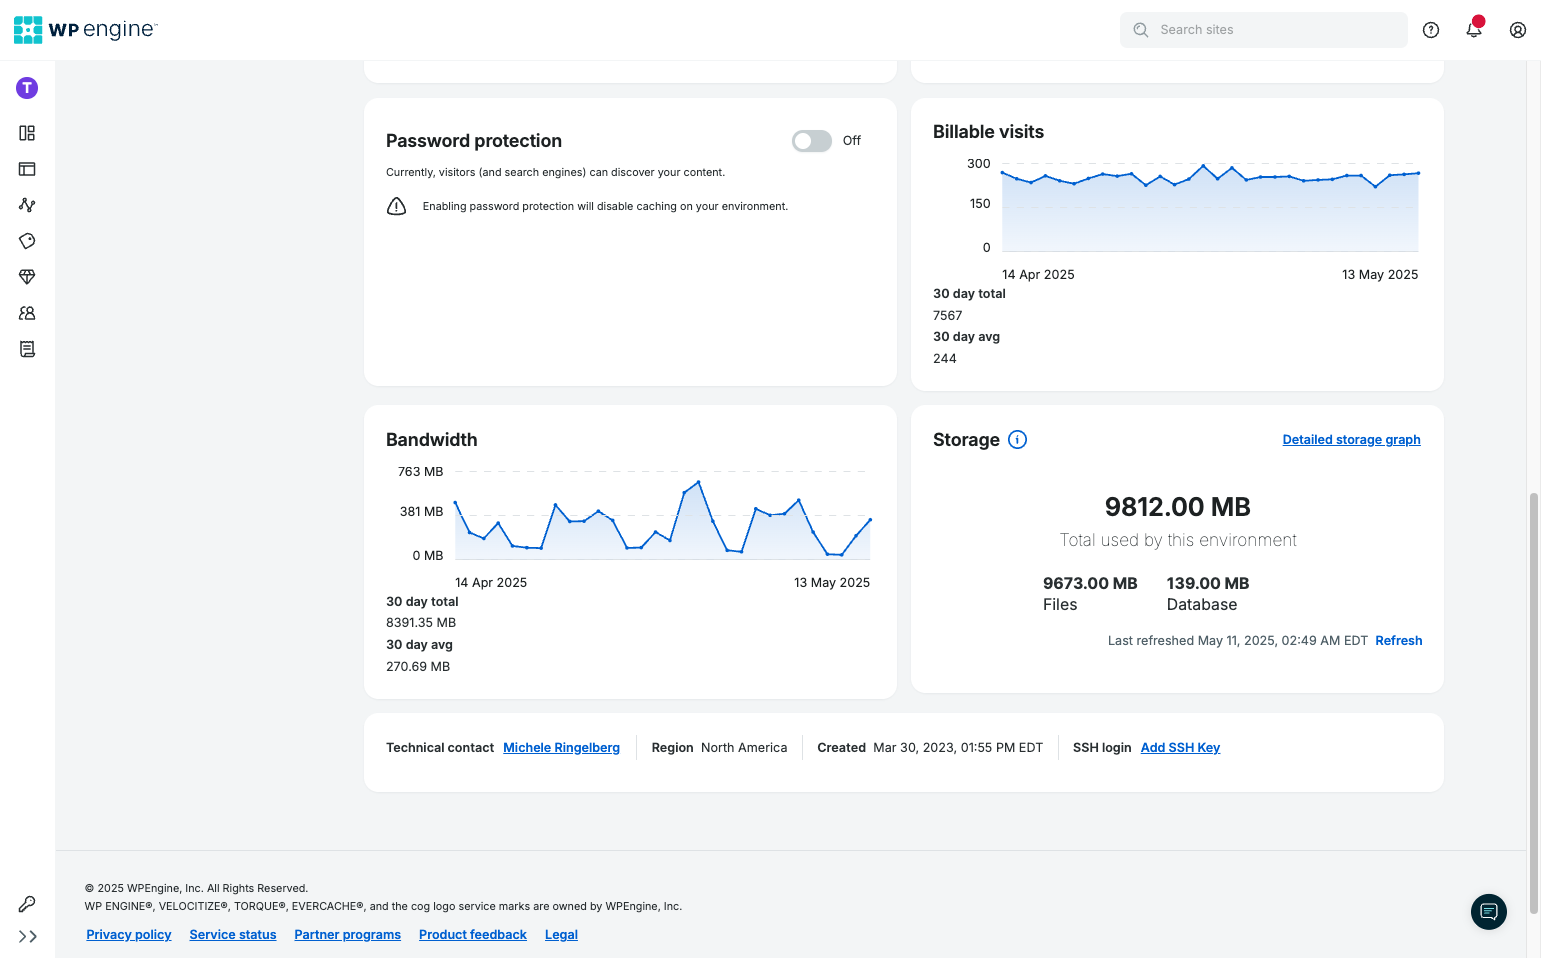The image size is (1541, 958).
Task: Open the Partner programs footer link
Action: [348, 935]
